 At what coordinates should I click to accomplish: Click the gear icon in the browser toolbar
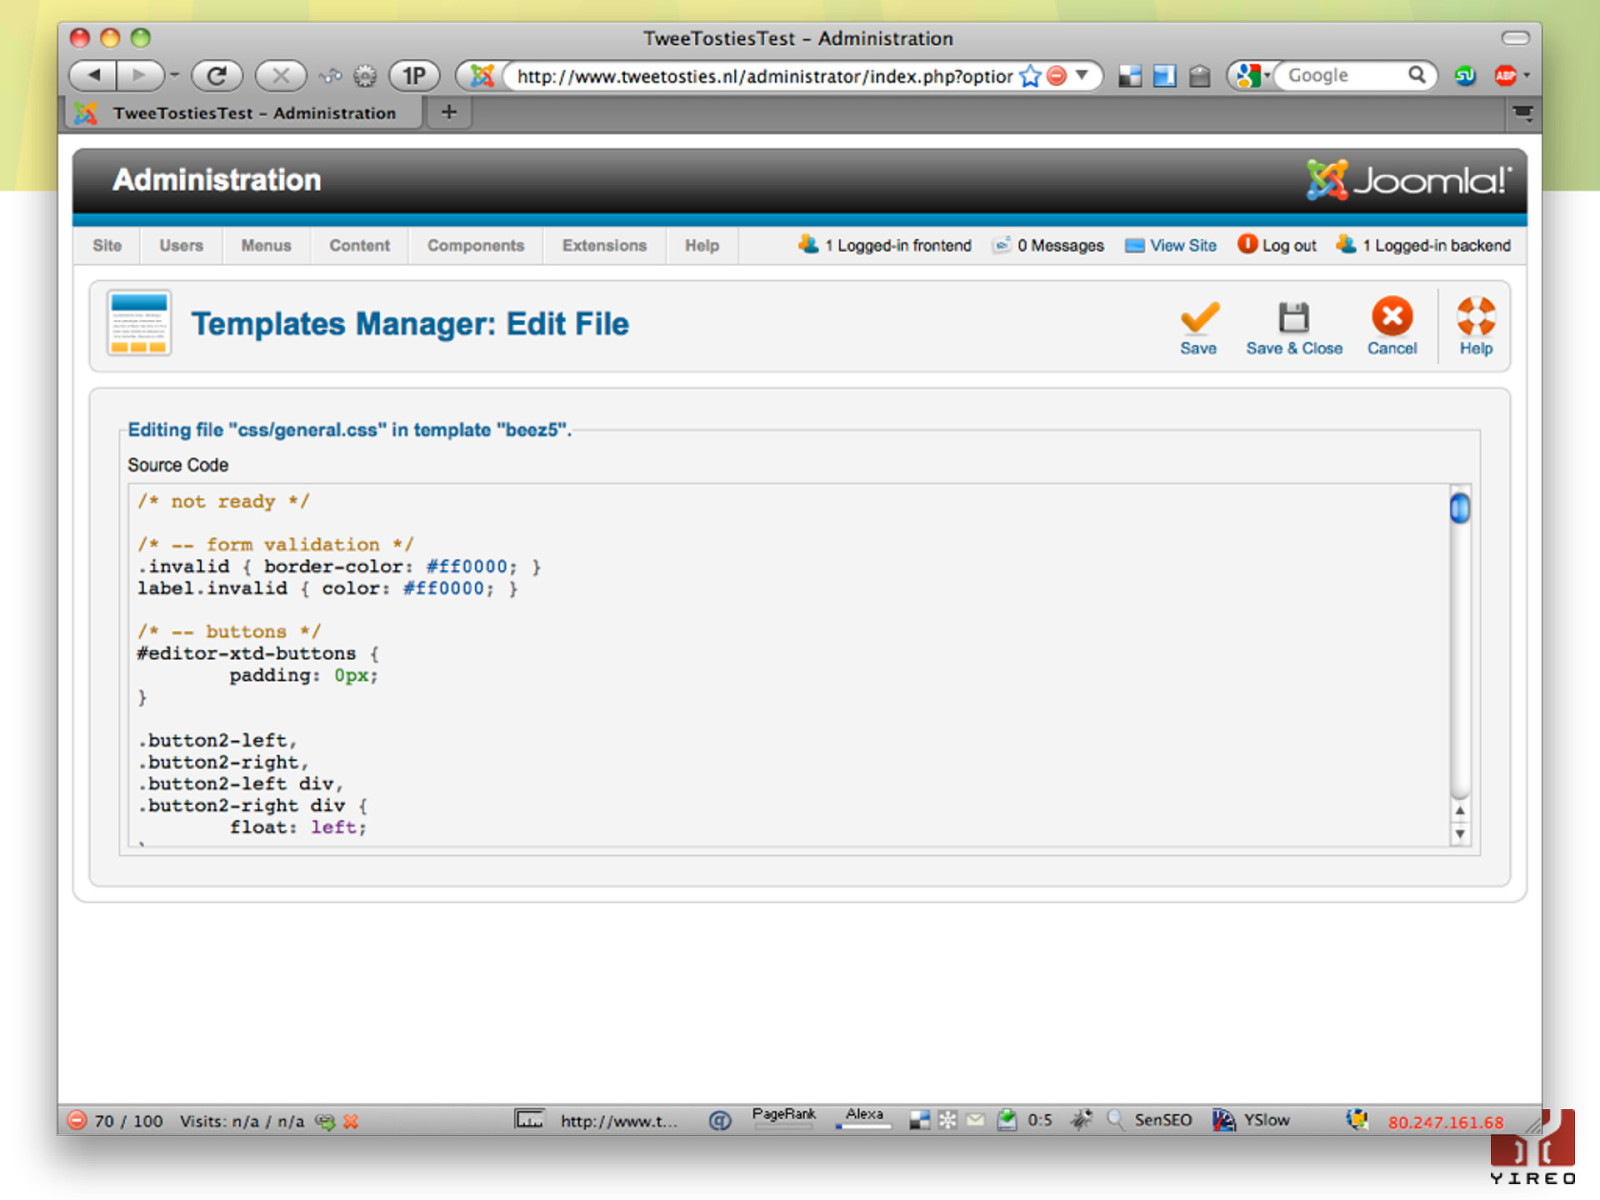click(365, 75)
